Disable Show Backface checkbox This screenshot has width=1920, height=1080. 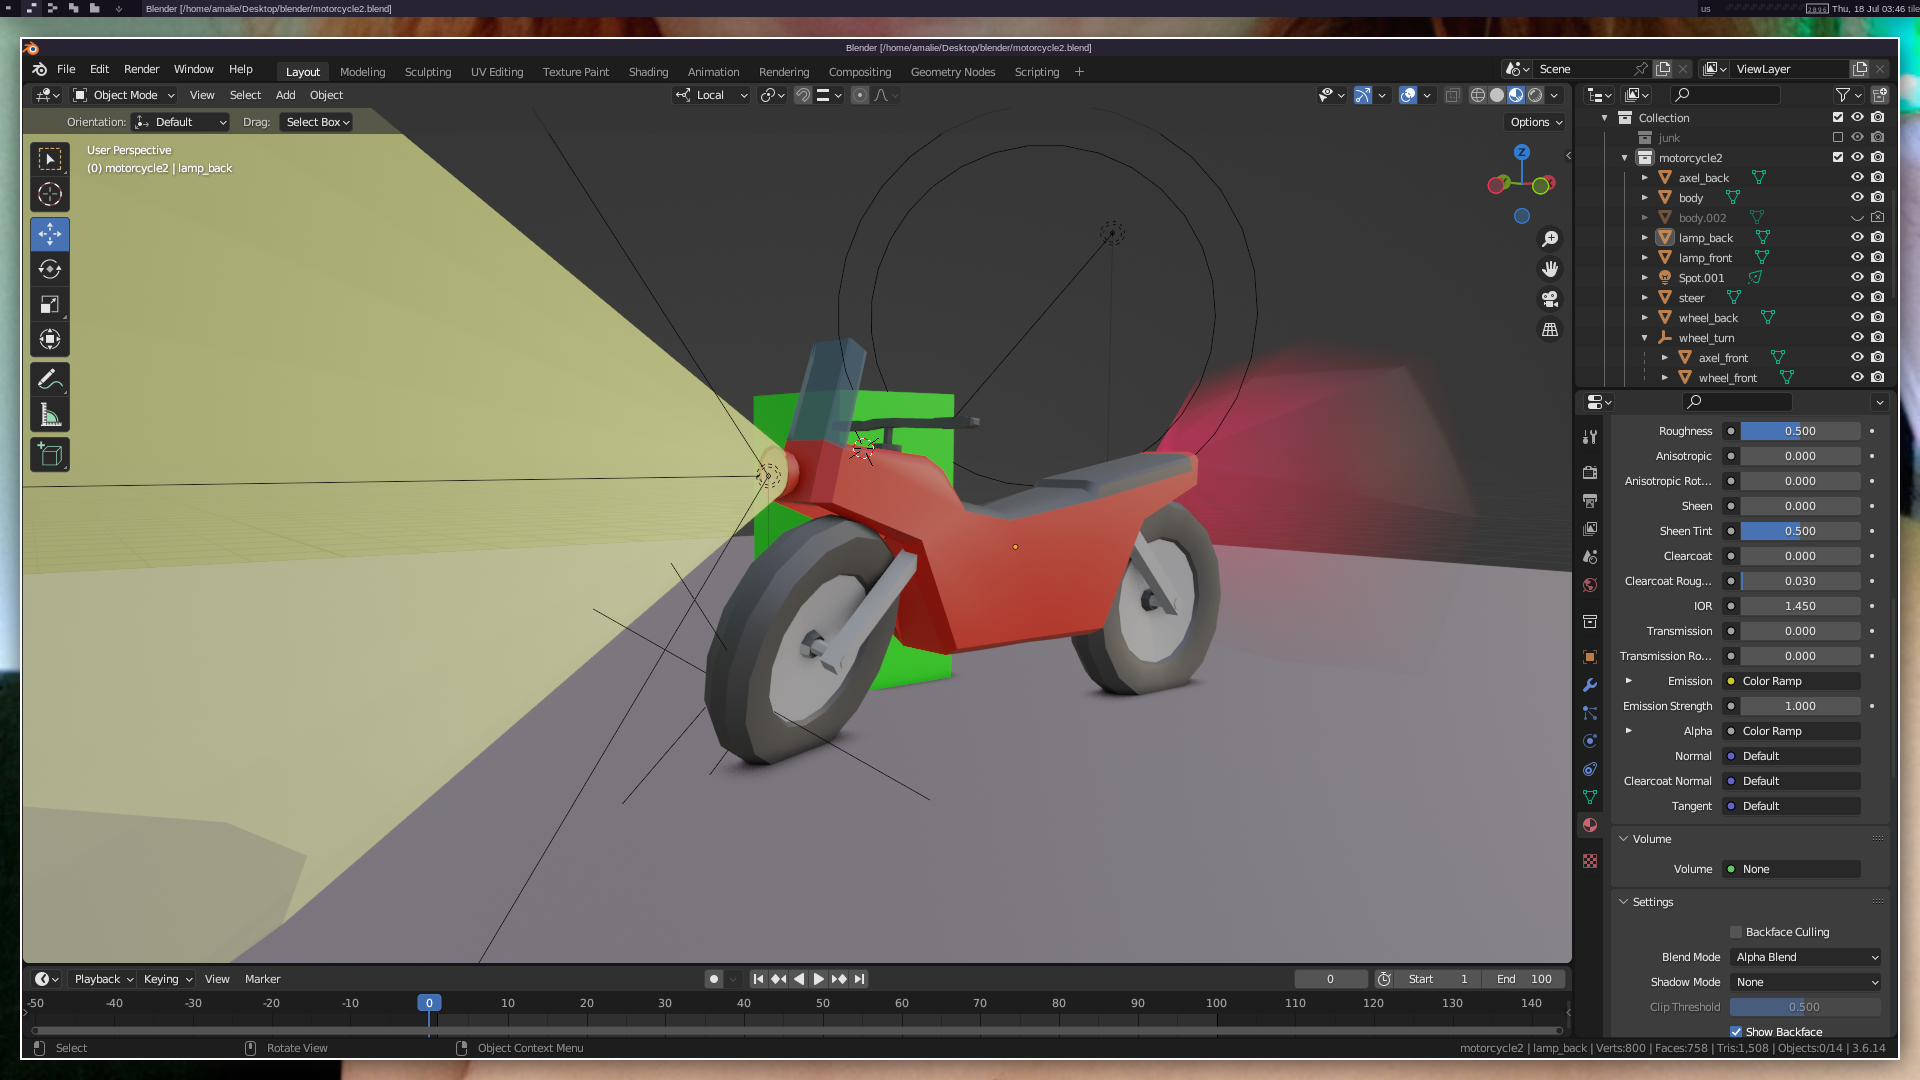[1736, 1032]
